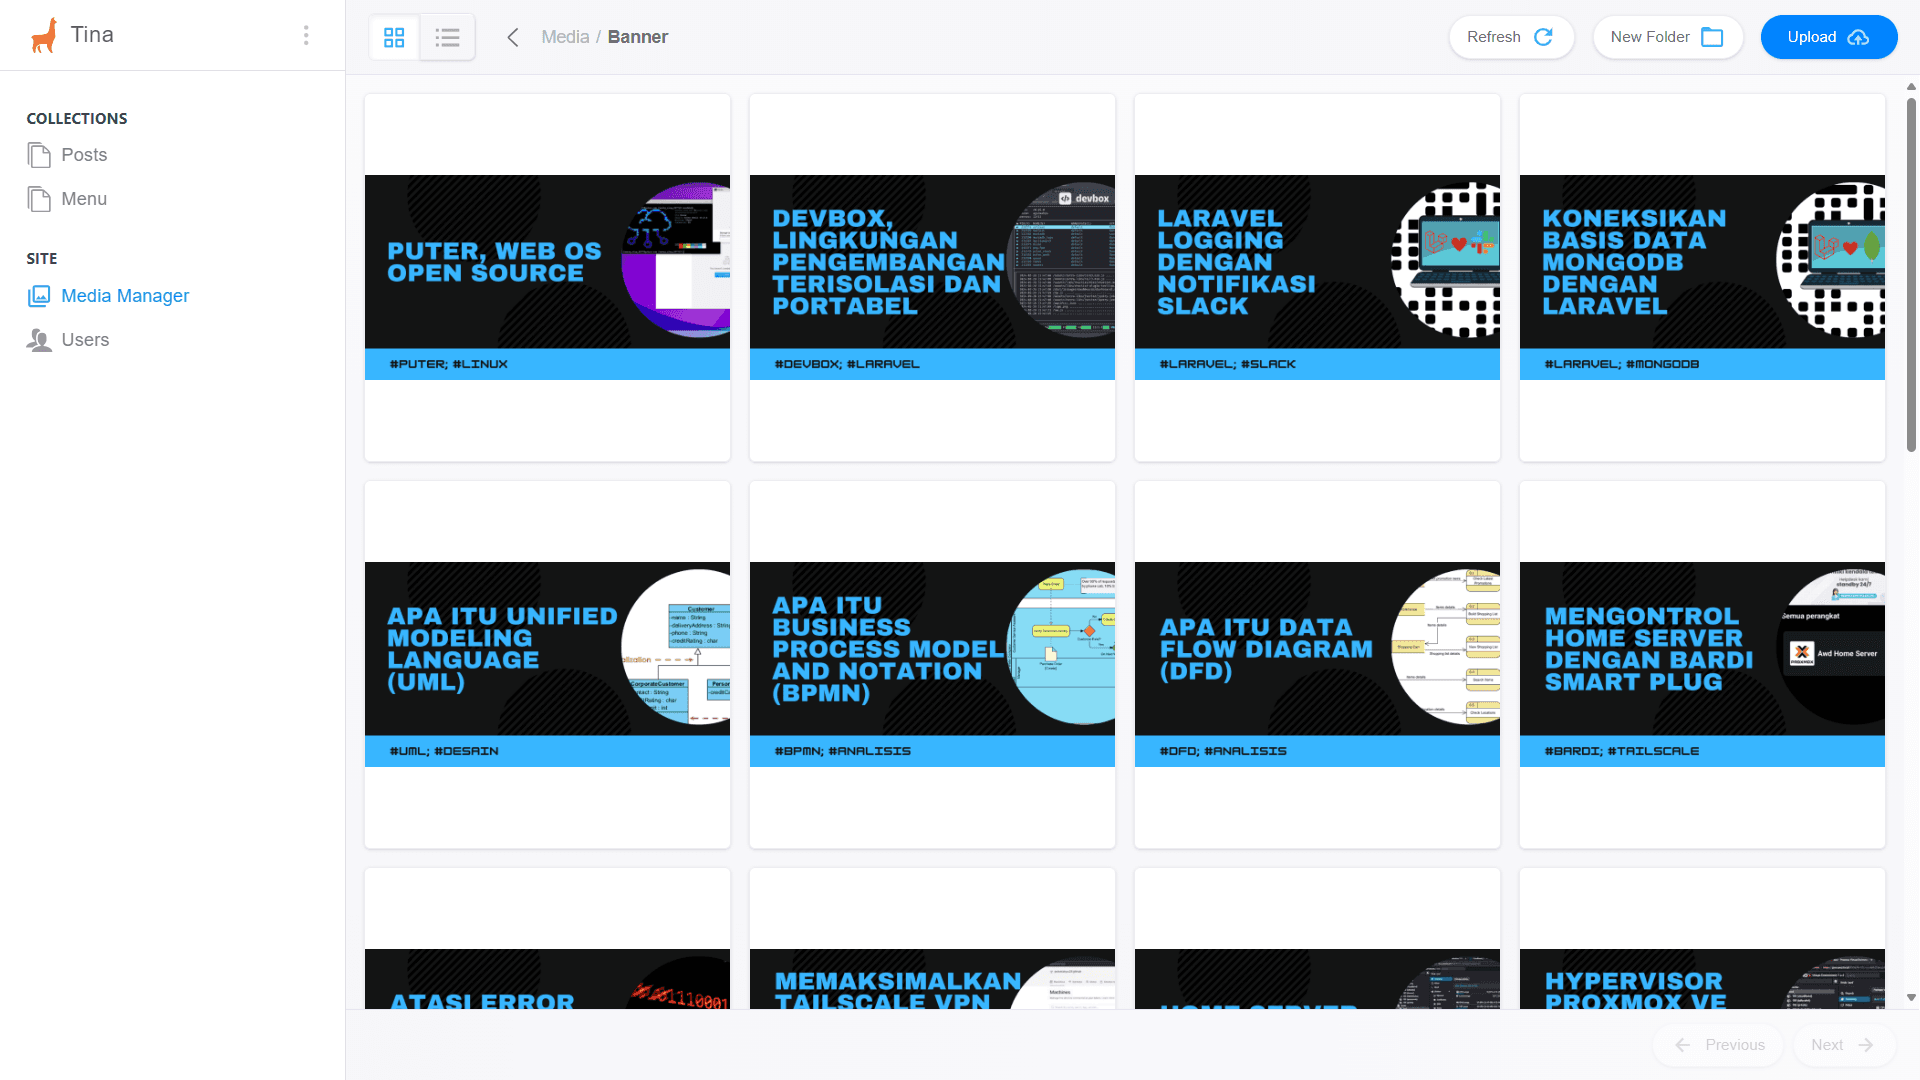Open the Media breadcrumb folder

coord(565,36)
